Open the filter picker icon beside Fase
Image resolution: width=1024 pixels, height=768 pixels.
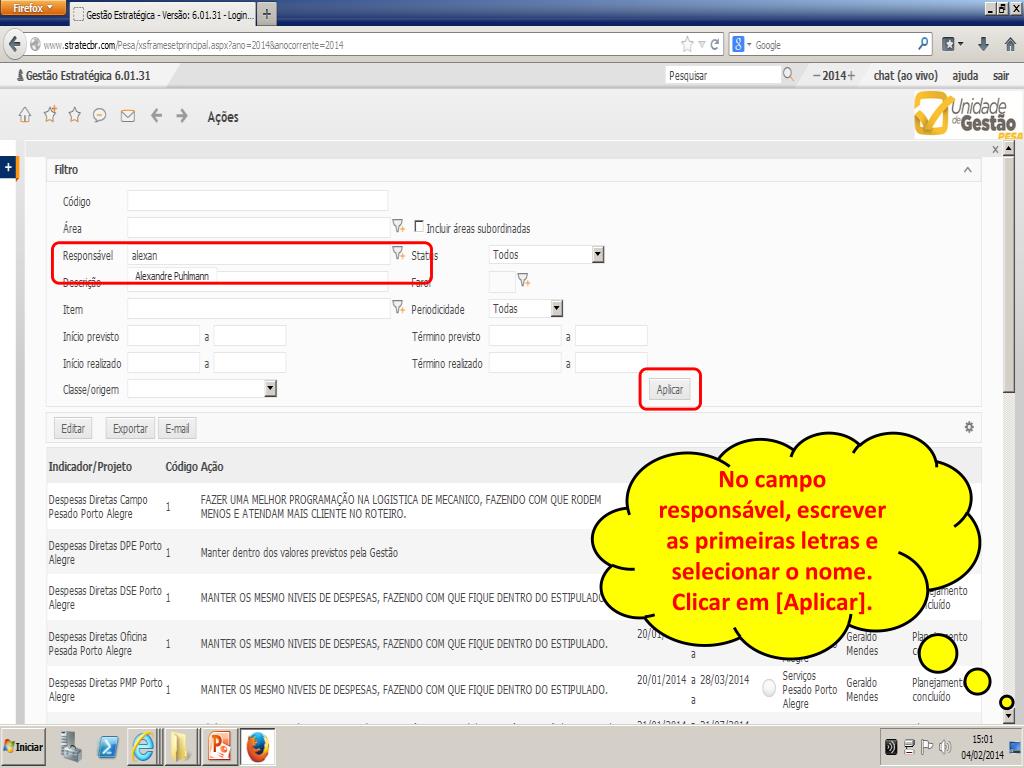pos(524,280)
